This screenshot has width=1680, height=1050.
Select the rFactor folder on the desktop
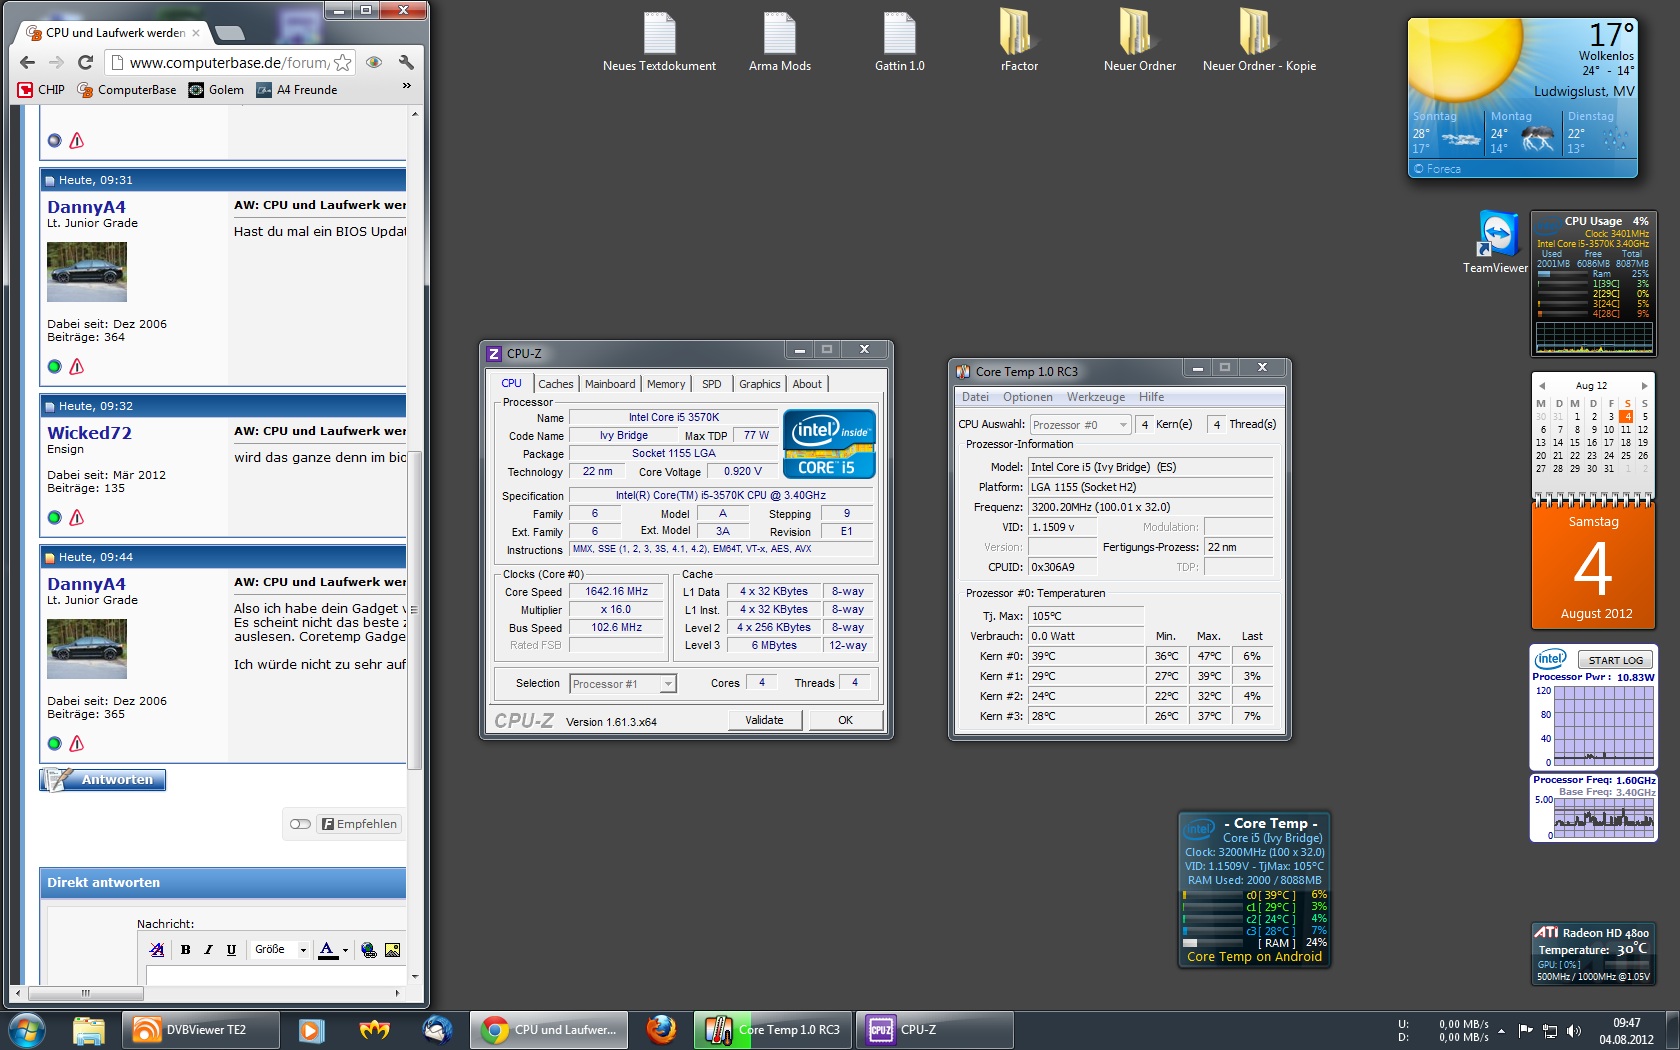tap(1019, 41)
